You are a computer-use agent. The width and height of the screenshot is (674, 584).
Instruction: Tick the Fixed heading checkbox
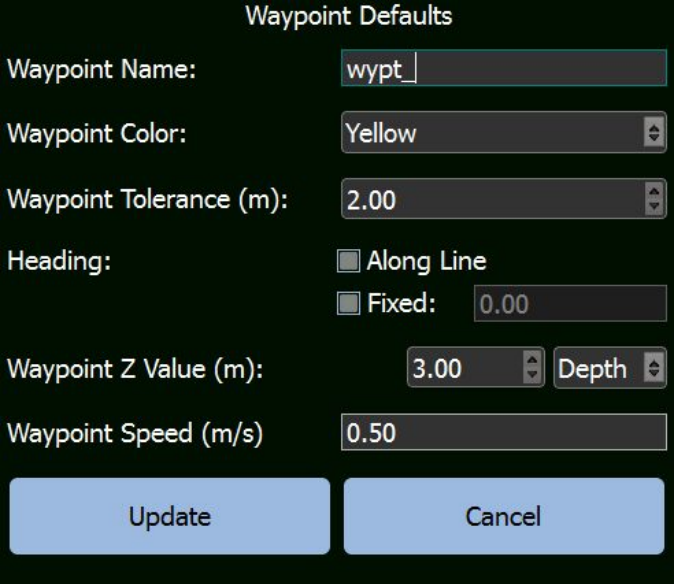tap(348, 303)
